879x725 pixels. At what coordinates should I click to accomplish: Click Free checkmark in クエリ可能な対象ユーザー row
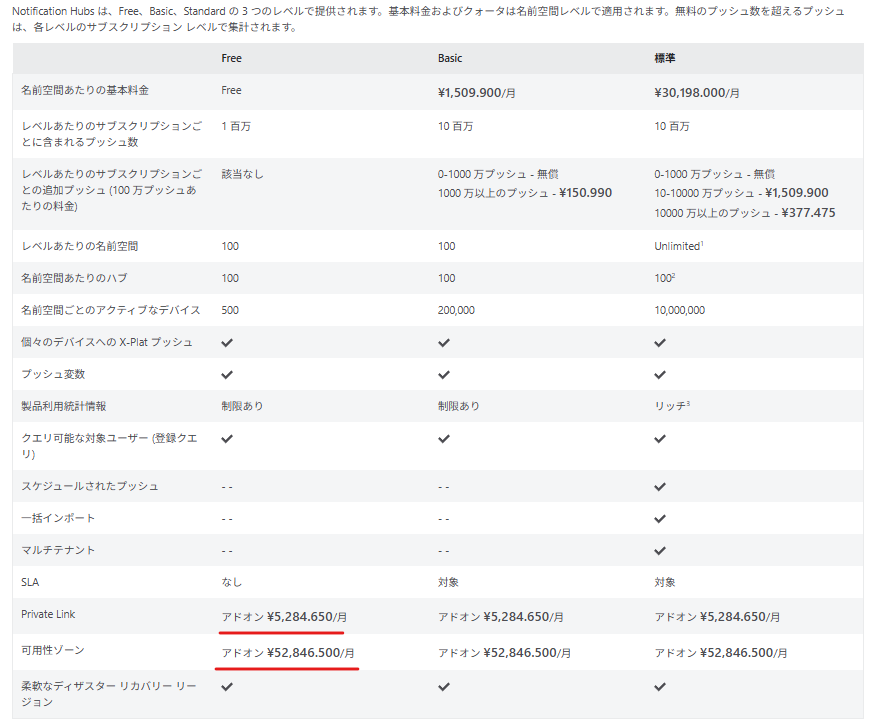[227, 438]
